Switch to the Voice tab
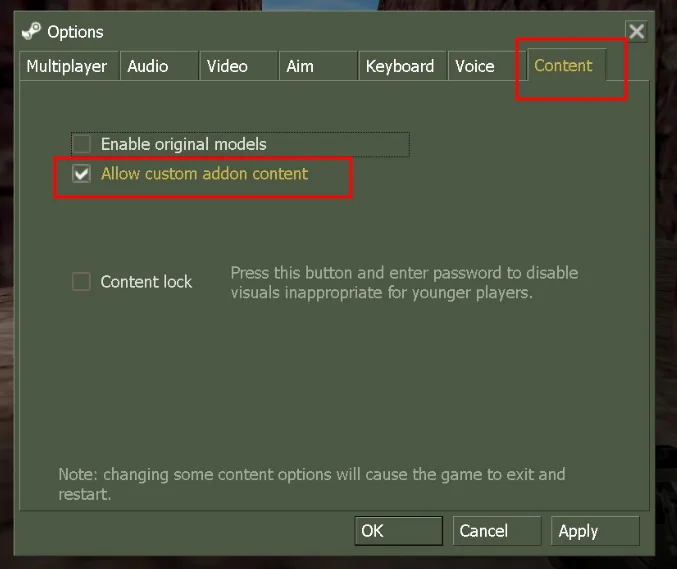 pyautogui.click(x=487, y=66)
